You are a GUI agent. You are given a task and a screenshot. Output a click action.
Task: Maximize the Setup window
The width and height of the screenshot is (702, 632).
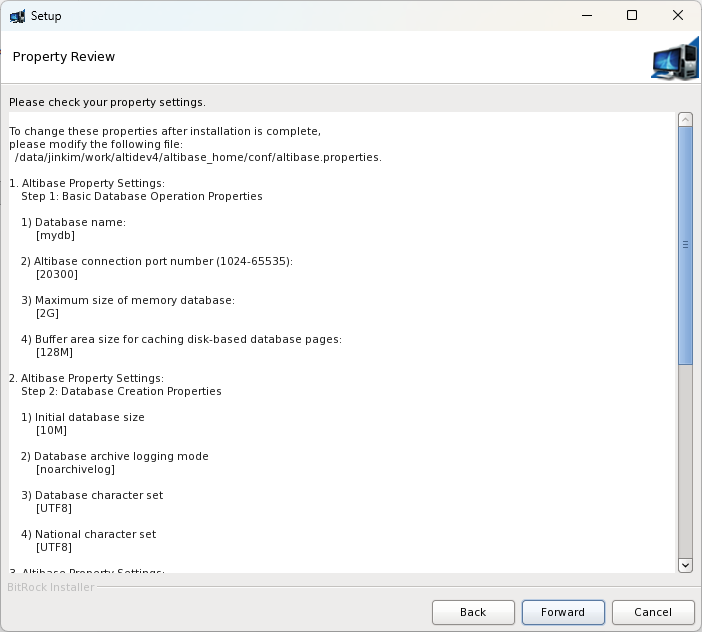[632, 16]
